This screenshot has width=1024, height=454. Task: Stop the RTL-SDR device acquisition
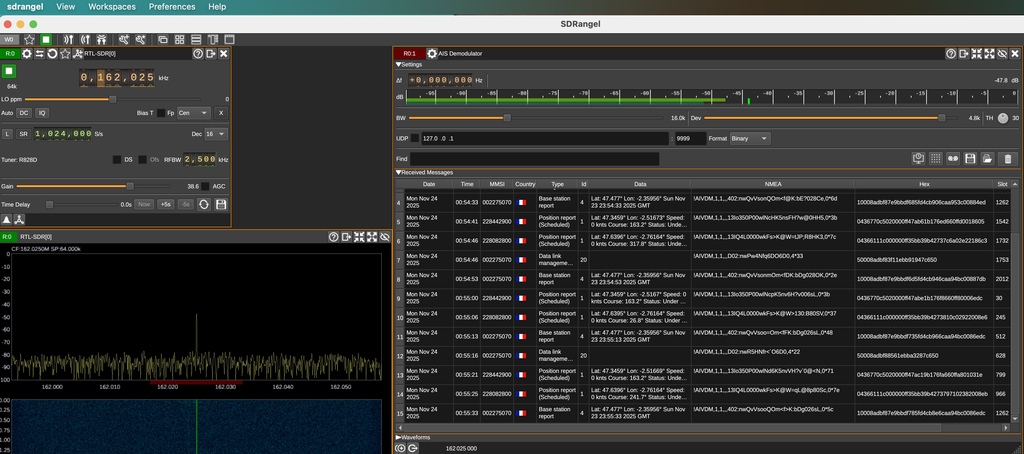(10, 72)
